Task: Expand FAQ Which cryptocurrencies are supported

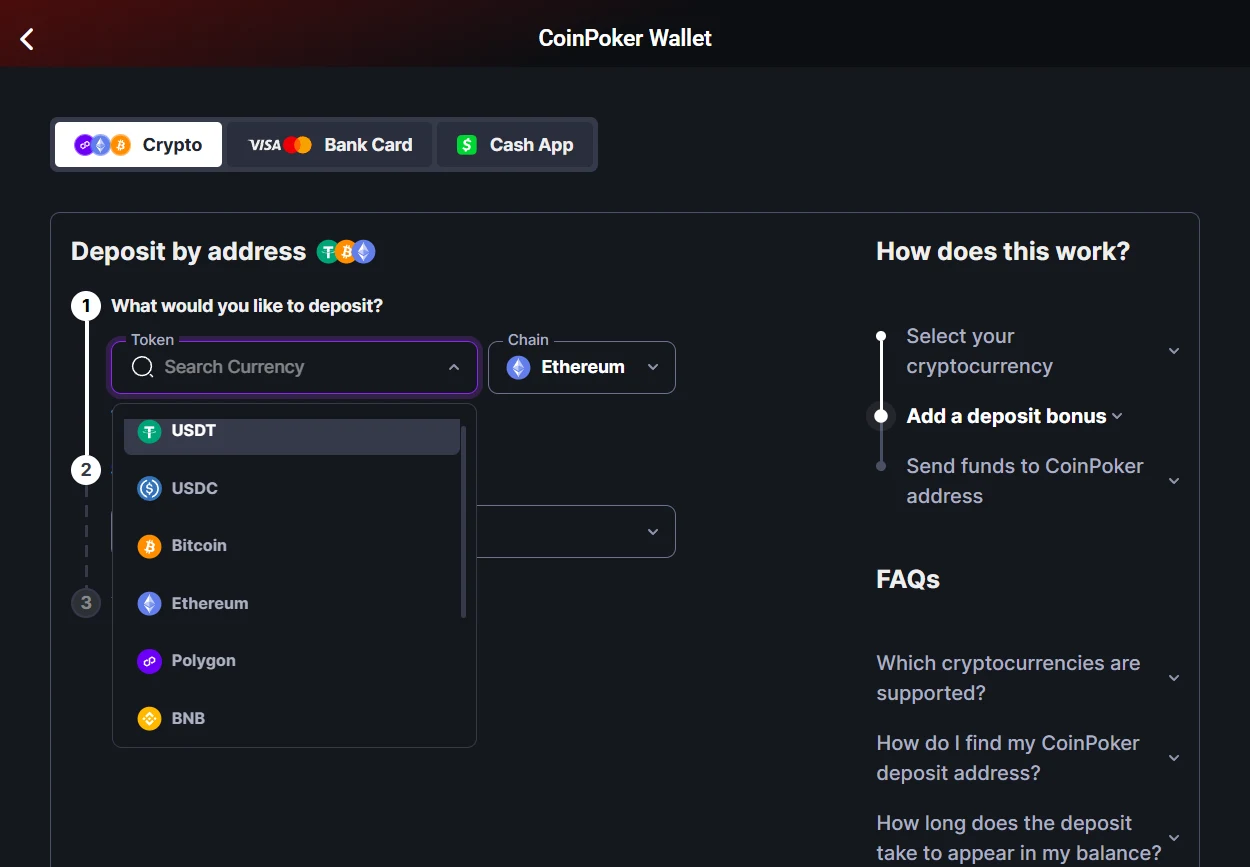Action: pos(1028,678)
